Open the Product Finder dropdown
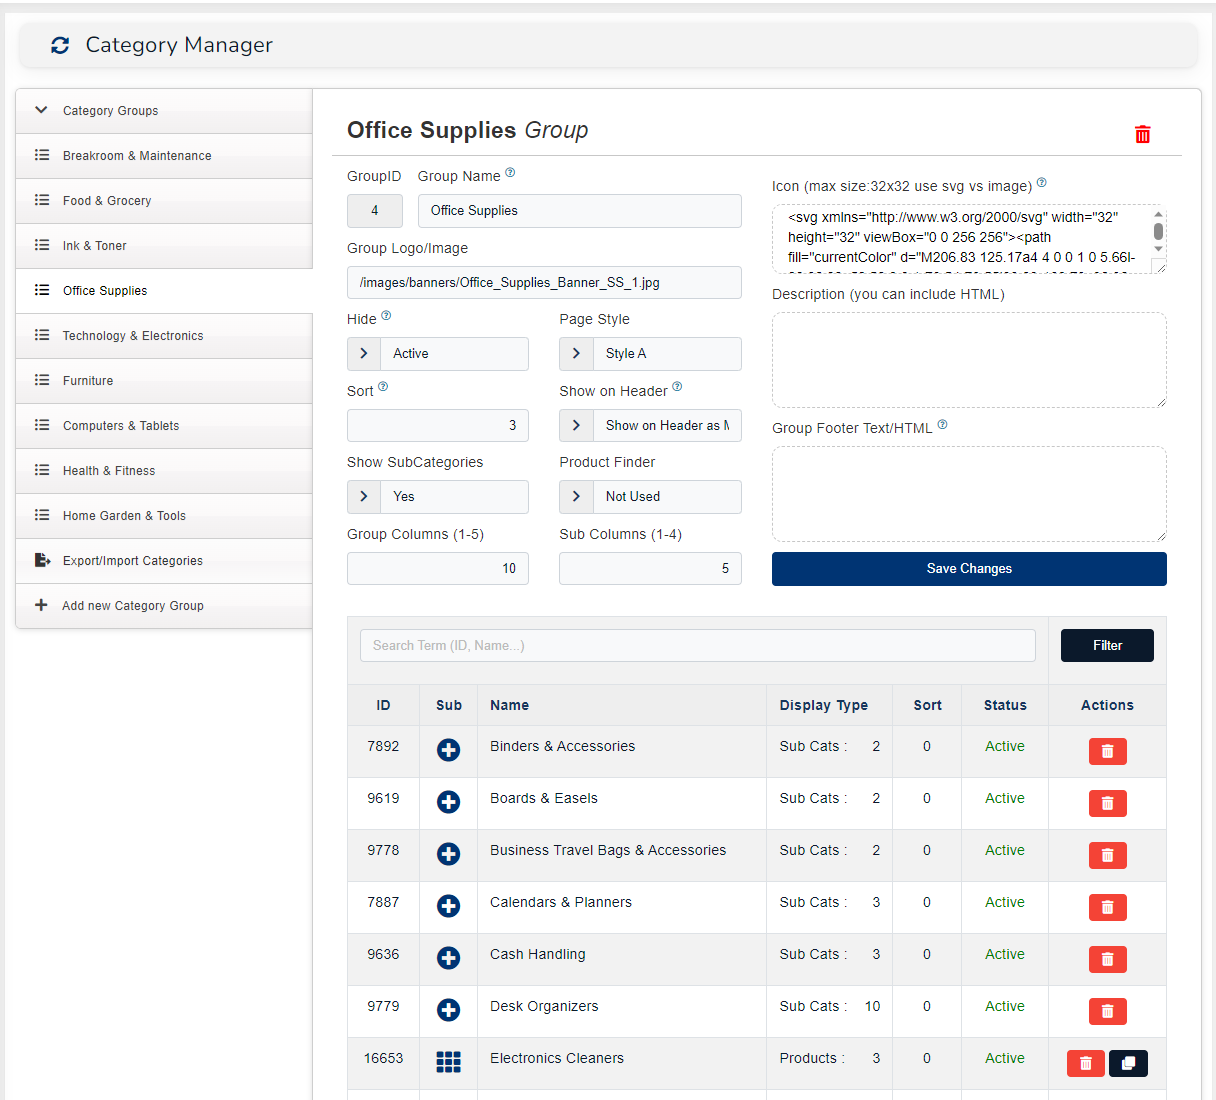 click(650, 497)
